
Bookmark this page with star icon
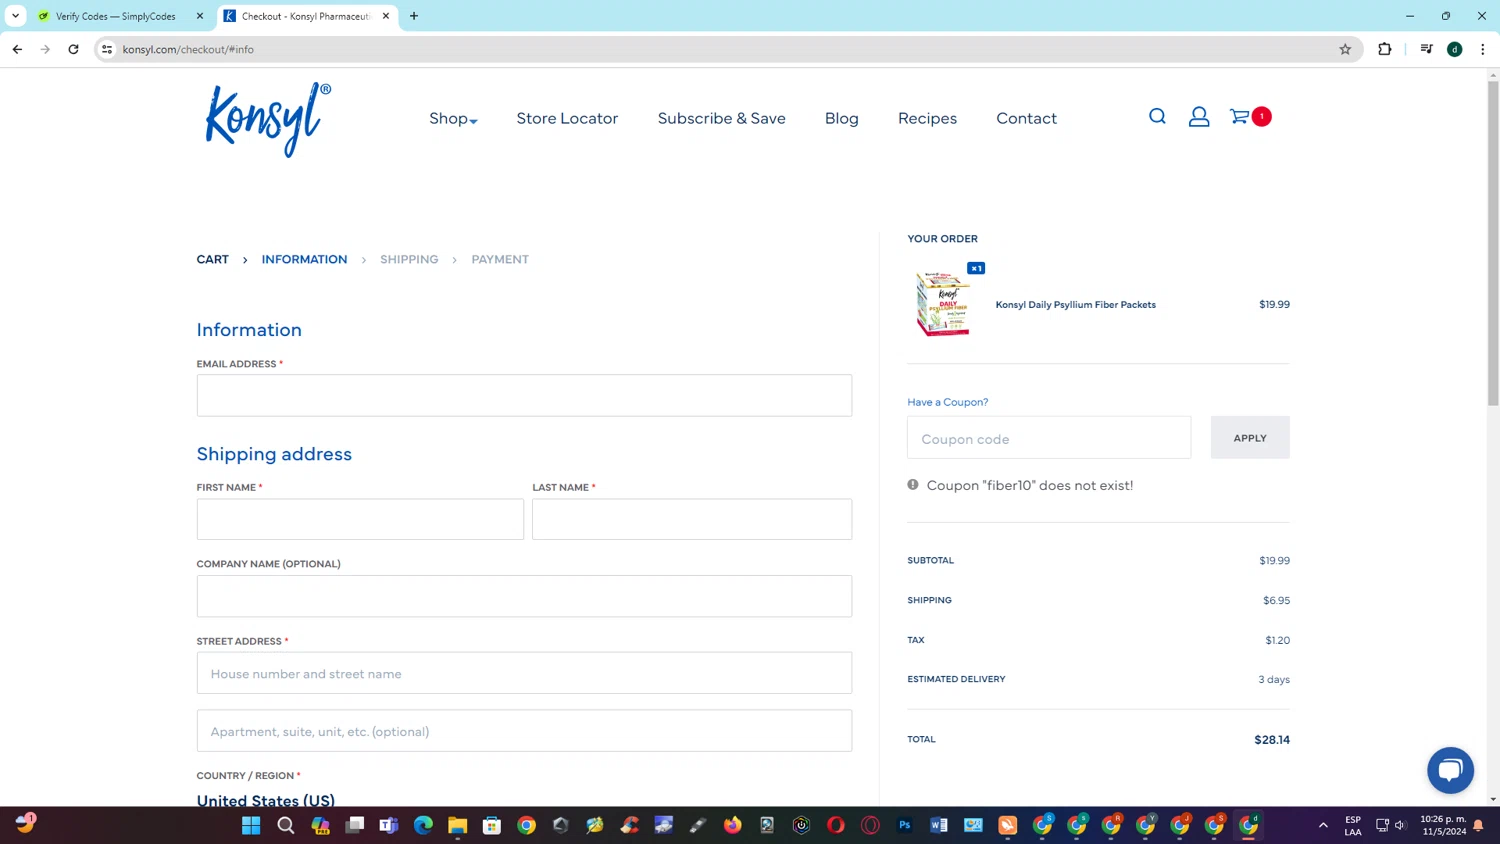point(1345,49)
